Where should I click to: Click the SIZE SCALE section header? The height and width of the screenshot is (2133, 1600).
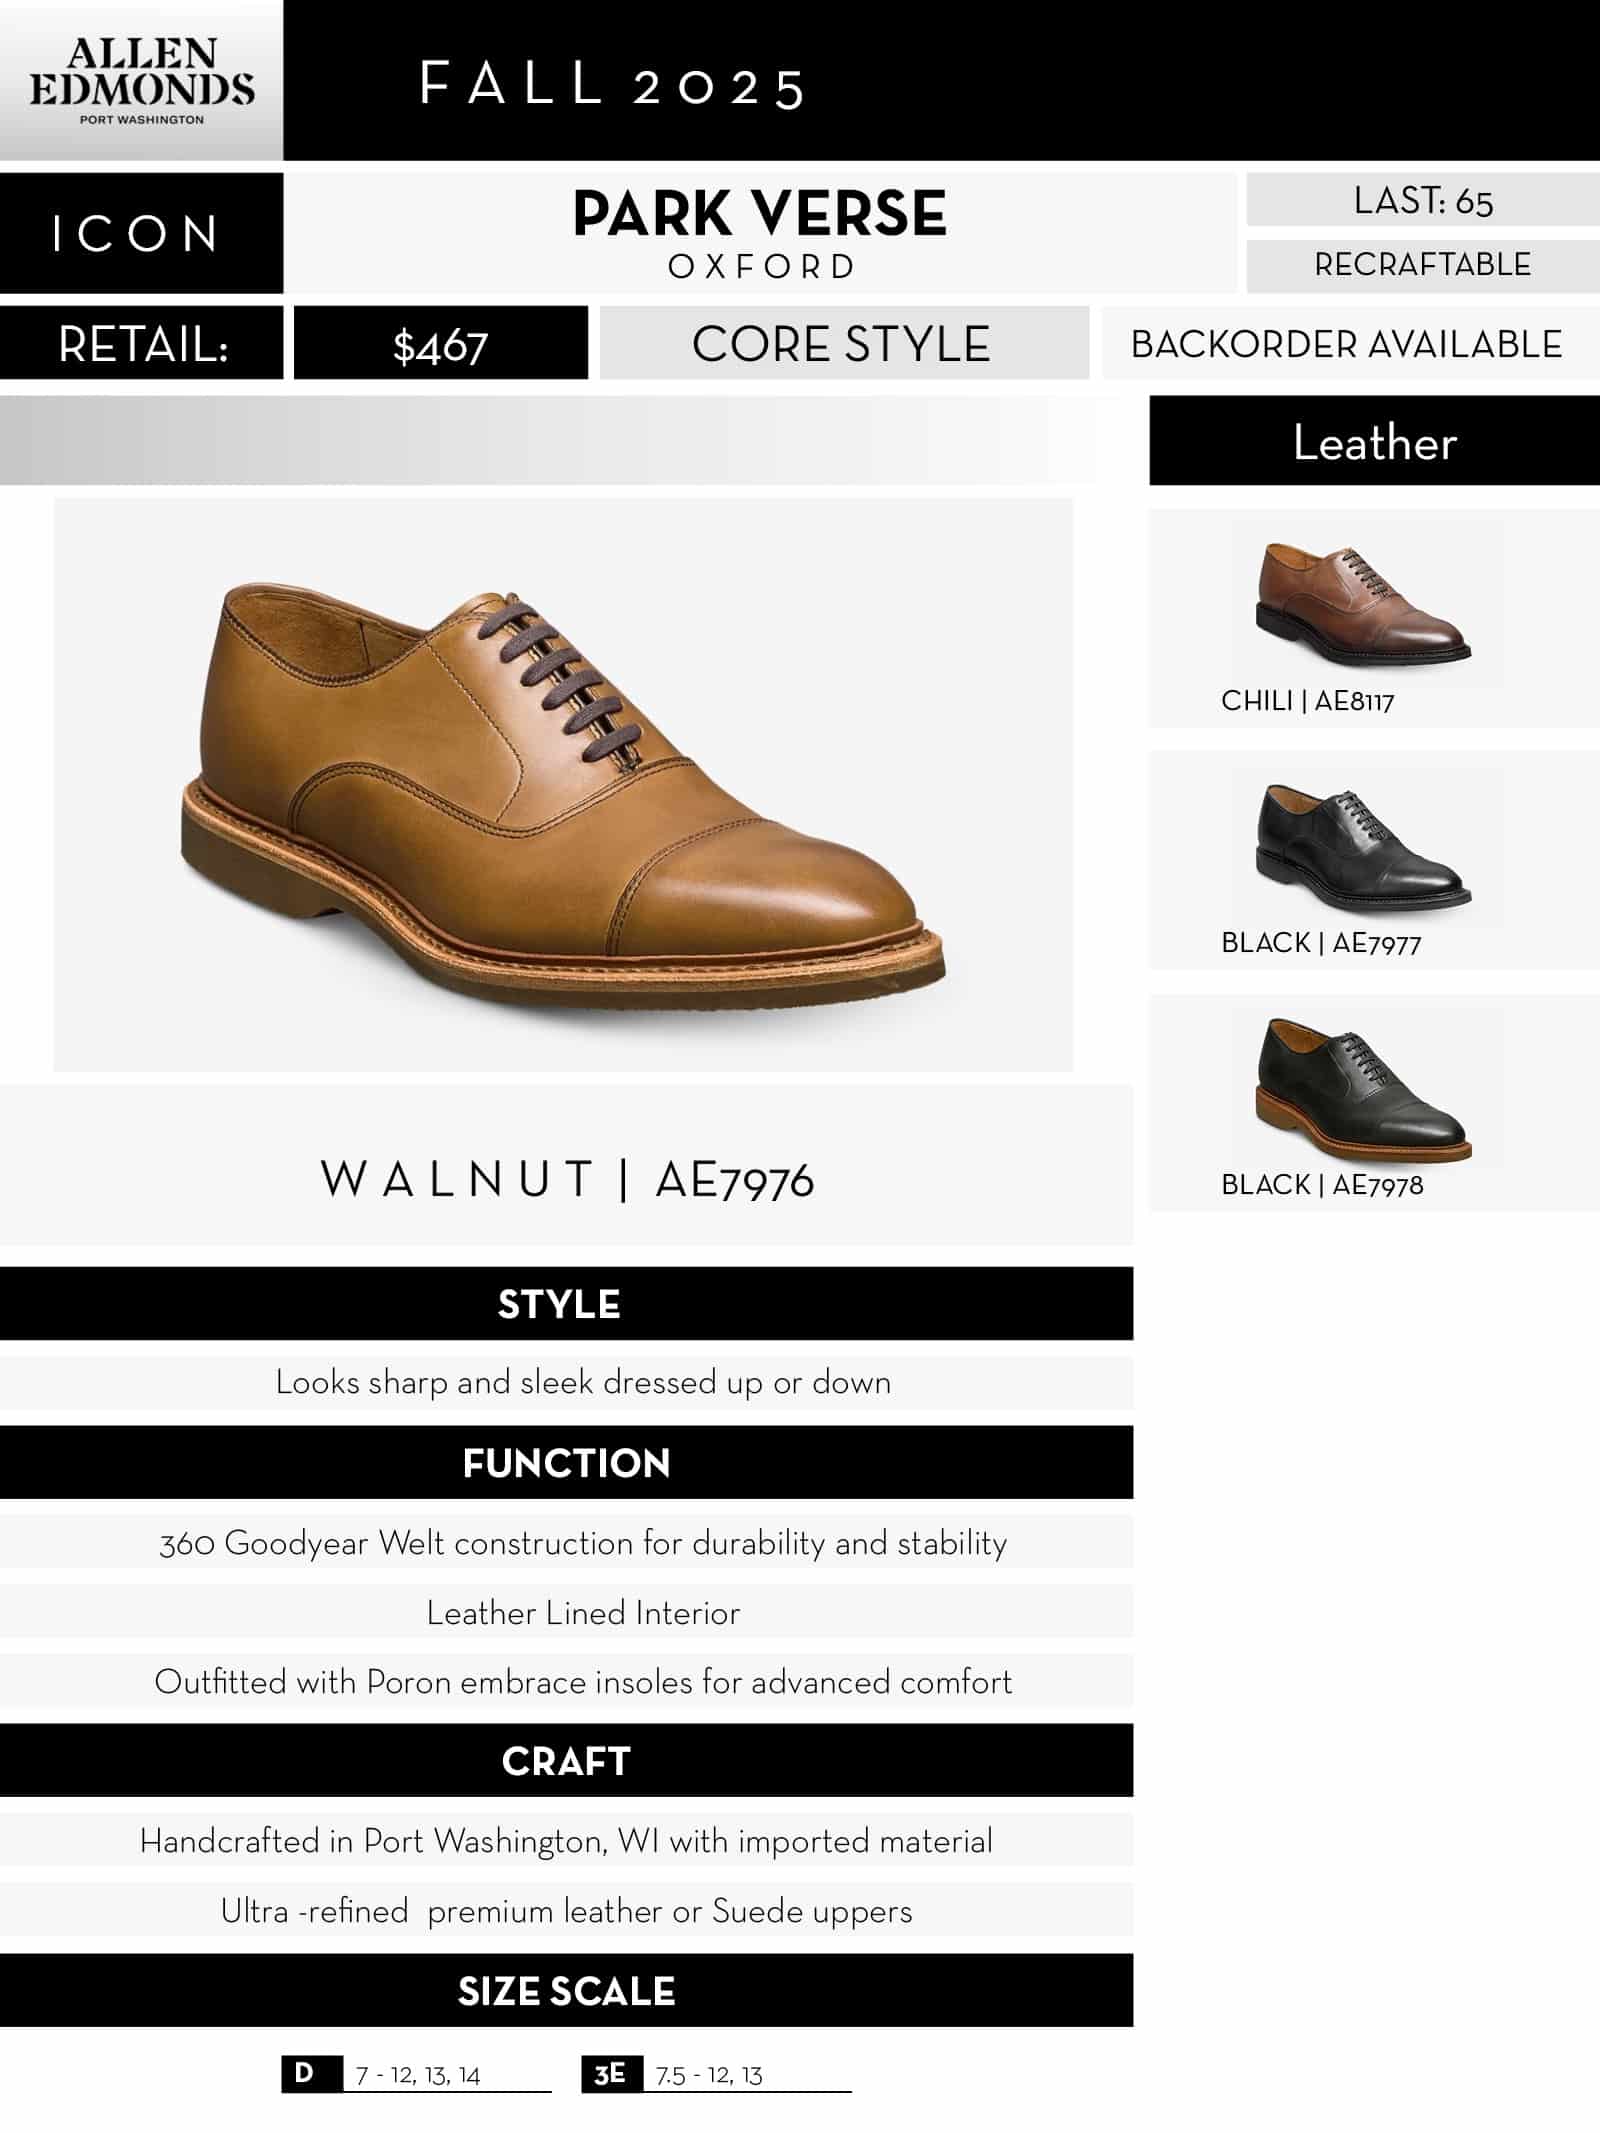pos(566,1991)
